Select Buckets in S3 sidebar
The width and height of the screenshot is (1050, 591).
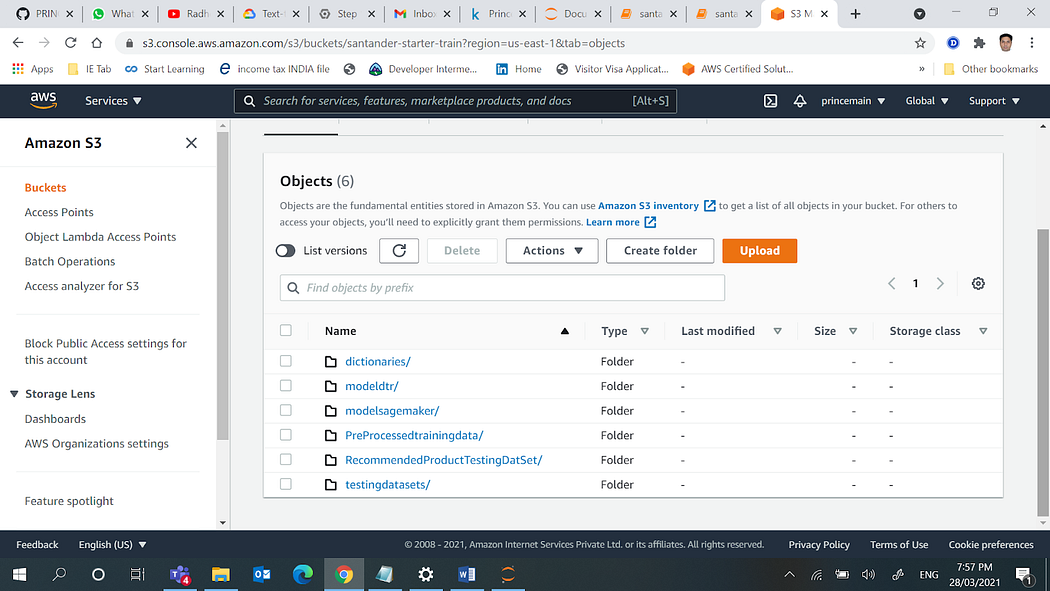point(46,187)
